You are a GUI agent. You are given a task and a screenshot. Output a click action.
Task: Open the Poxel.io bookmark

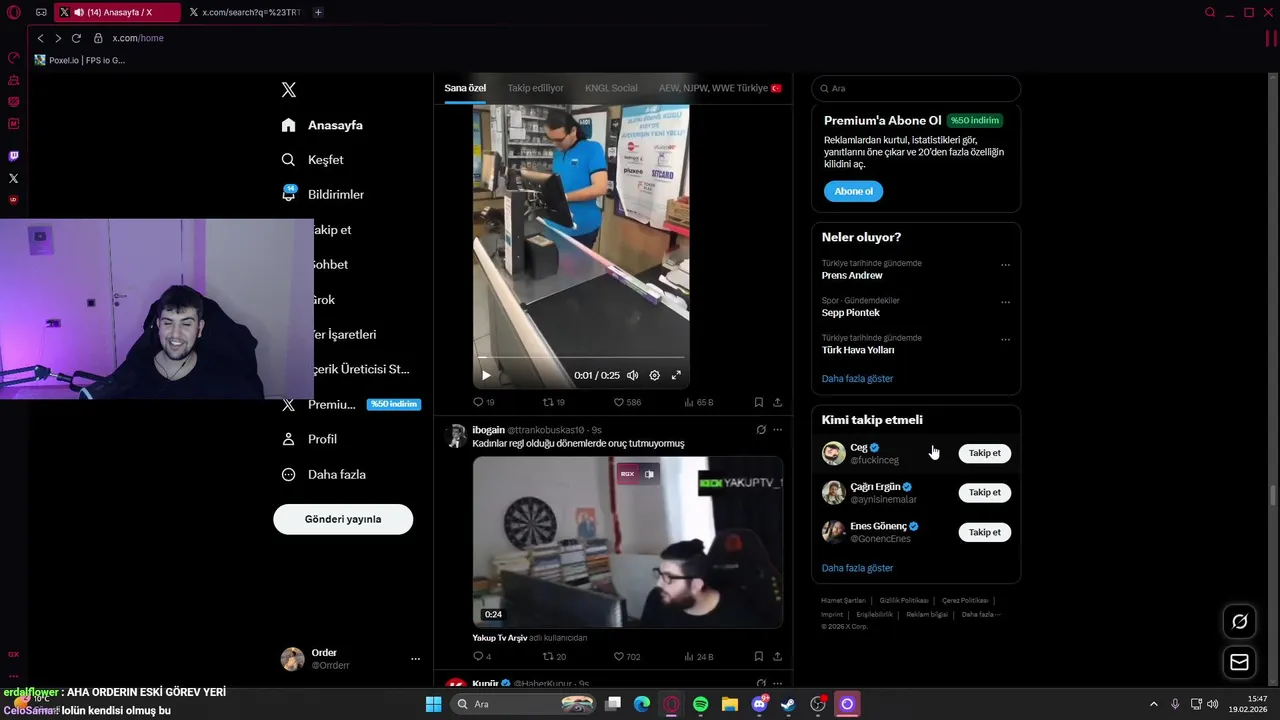point(80,60)
